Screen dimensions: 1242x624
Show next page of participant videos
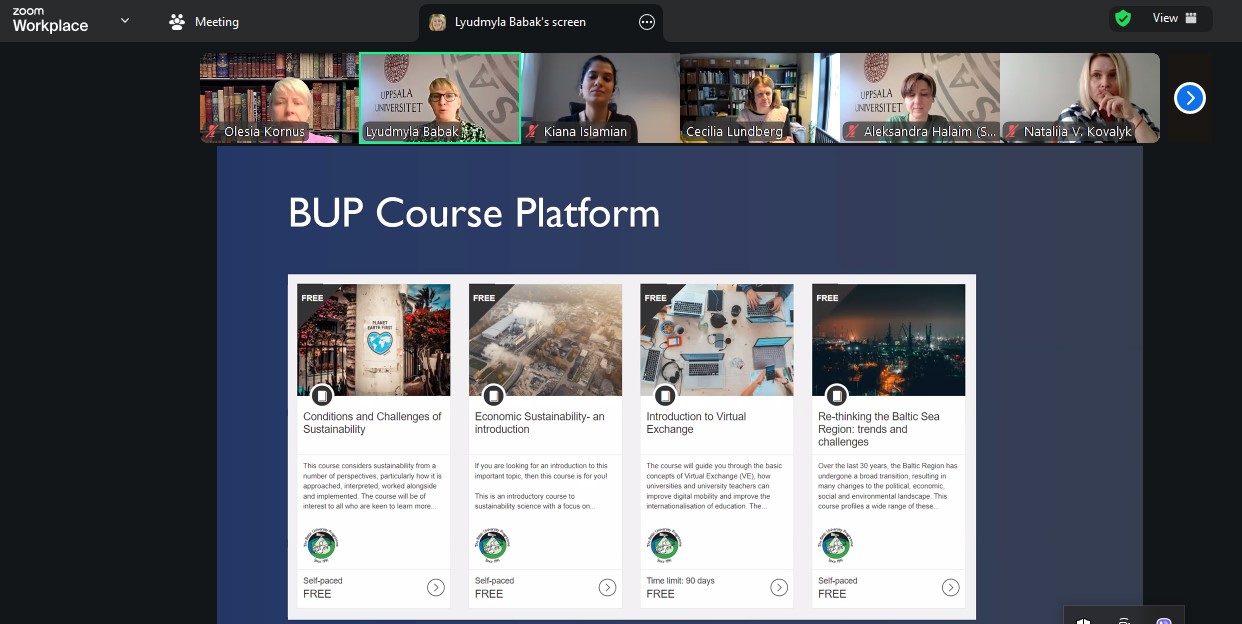pos(1189,98)
